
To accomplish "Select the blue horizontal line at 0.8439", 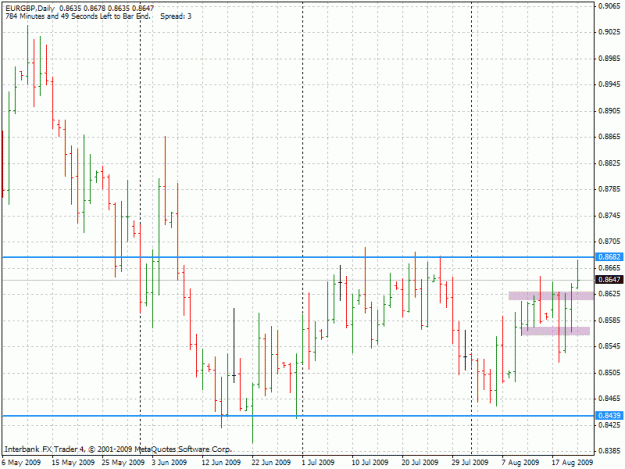I will point(298,416).
